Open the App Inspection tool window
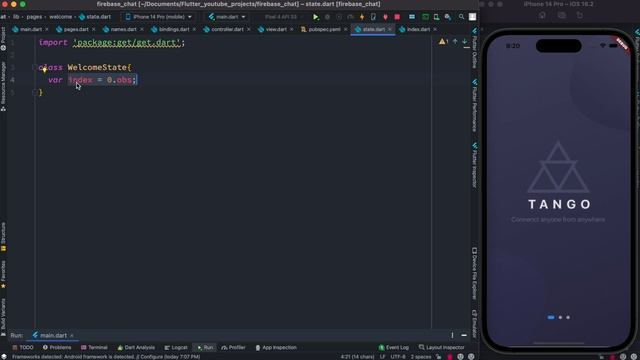Screen dimensions: 640x360 click(x=276, y=347)
